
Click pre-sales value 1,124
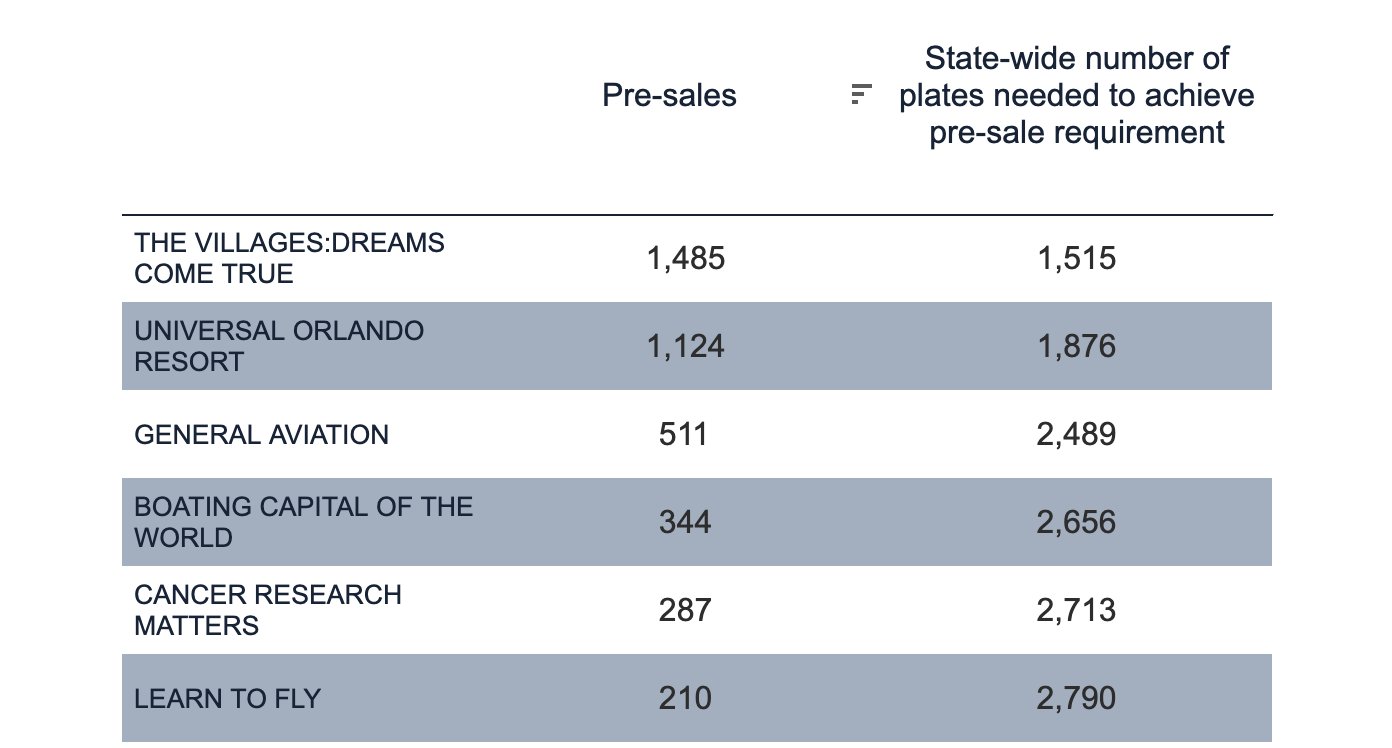pyautogui.click(x=685, y=347)
